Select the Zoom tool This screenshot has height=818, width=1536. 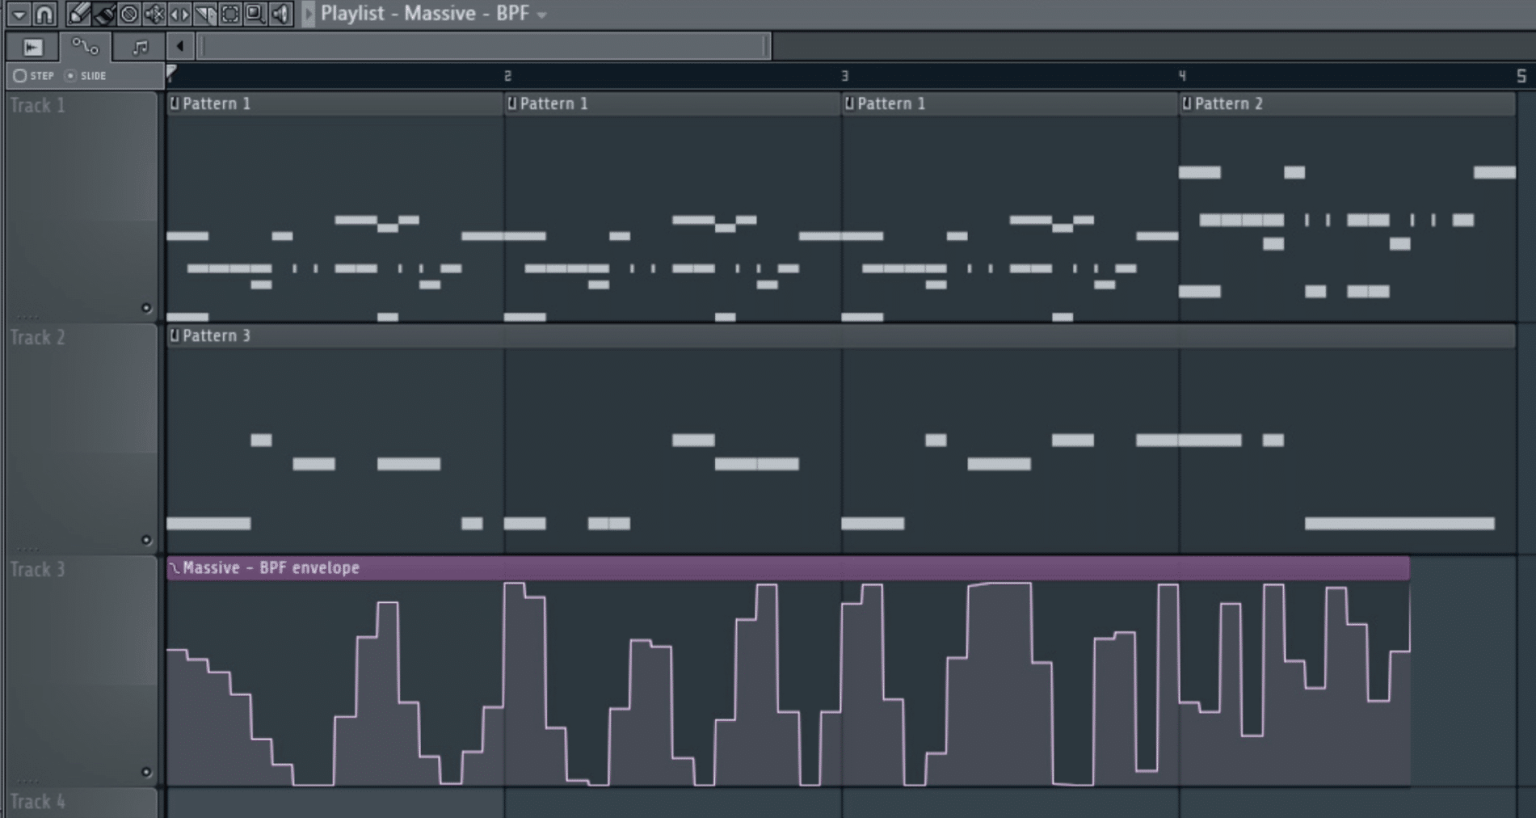pyautogui.click(x=253, y=14)
